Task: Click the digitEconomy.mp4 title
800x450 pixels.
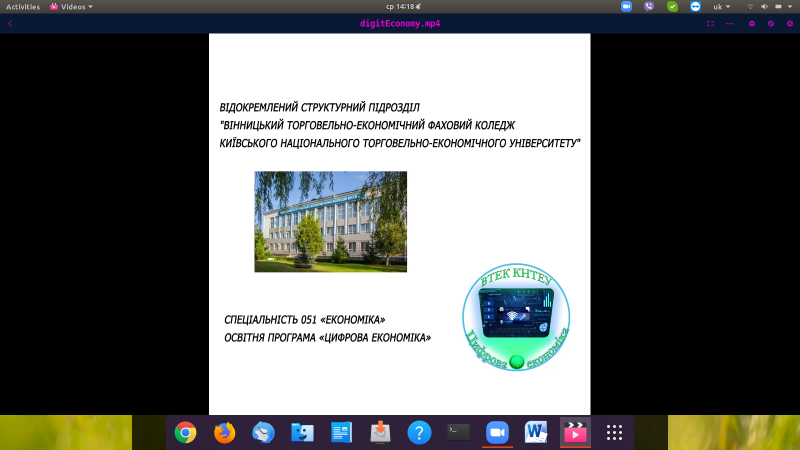Action: [400, 23]
